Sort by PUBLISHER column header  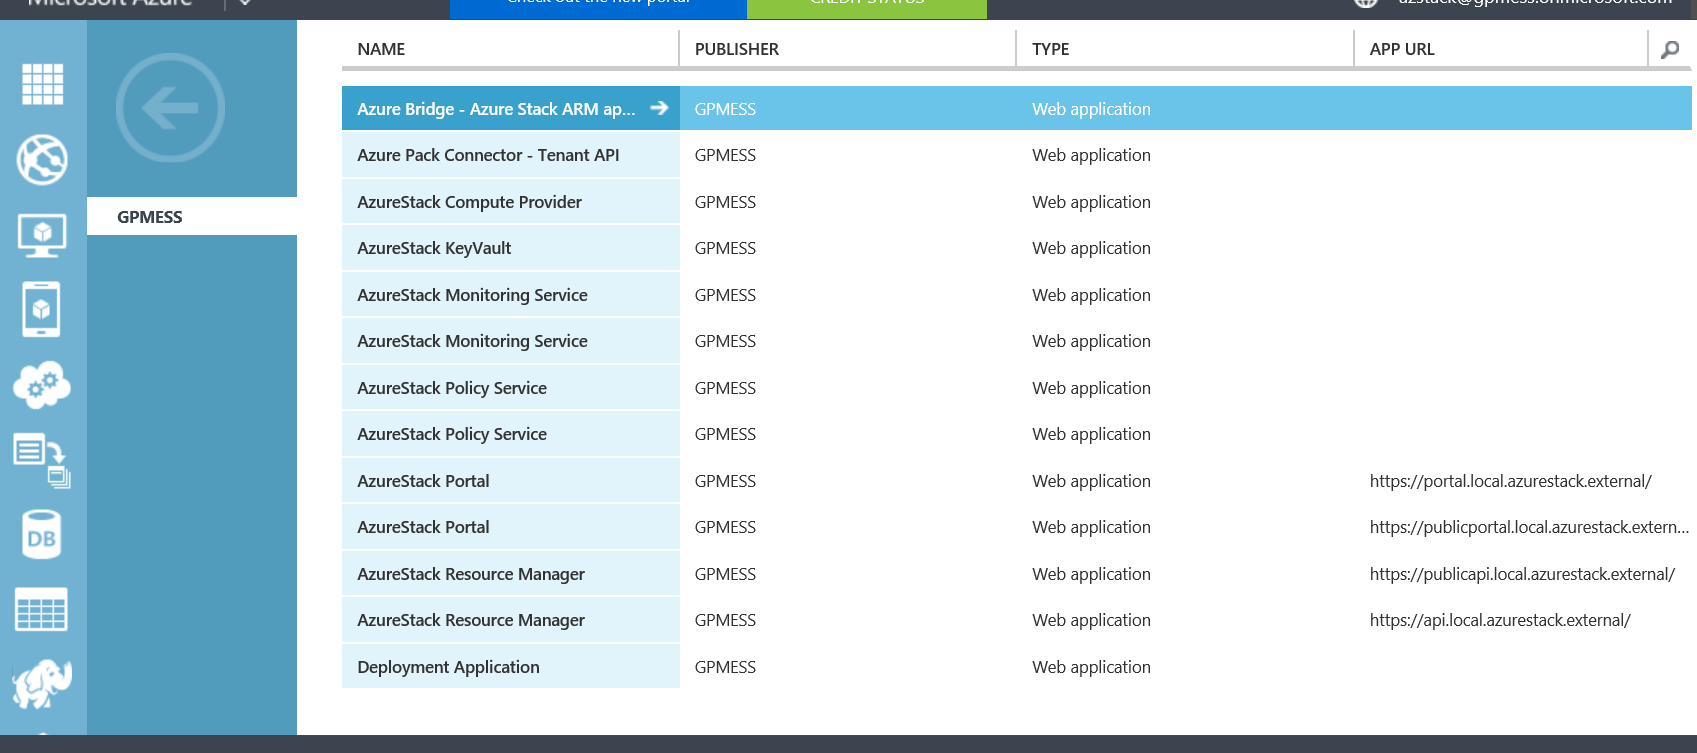click(736, 49)
